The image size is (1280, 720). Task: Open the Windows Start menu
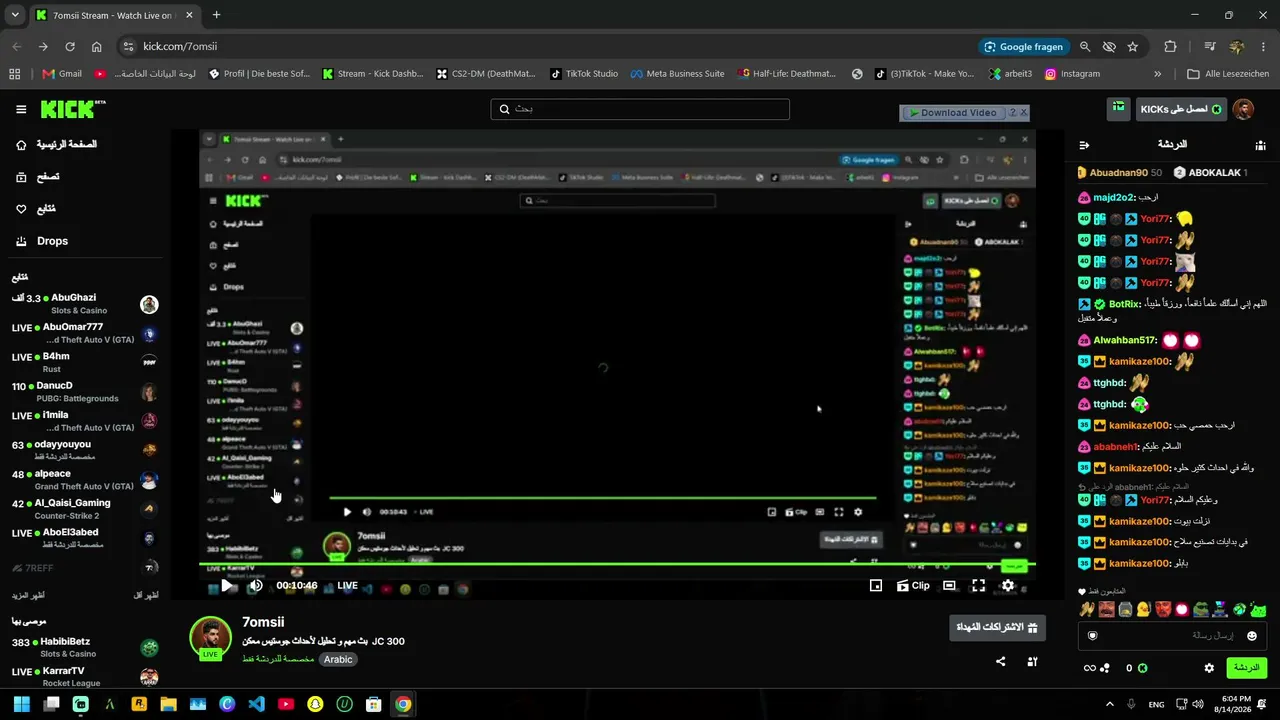pyautogui.click(x=22, y=704)
